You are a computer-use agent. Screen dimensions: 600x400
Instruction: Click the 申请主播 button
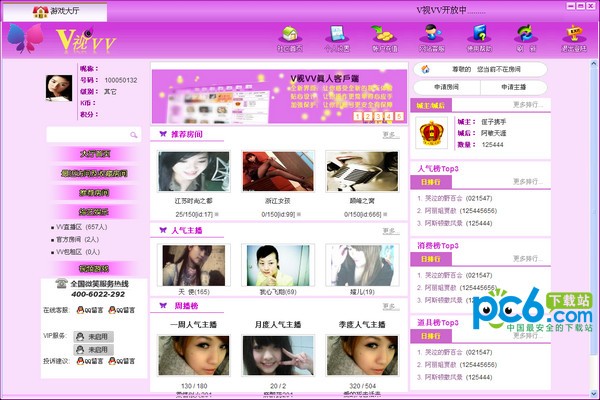[x=514, y=87]
